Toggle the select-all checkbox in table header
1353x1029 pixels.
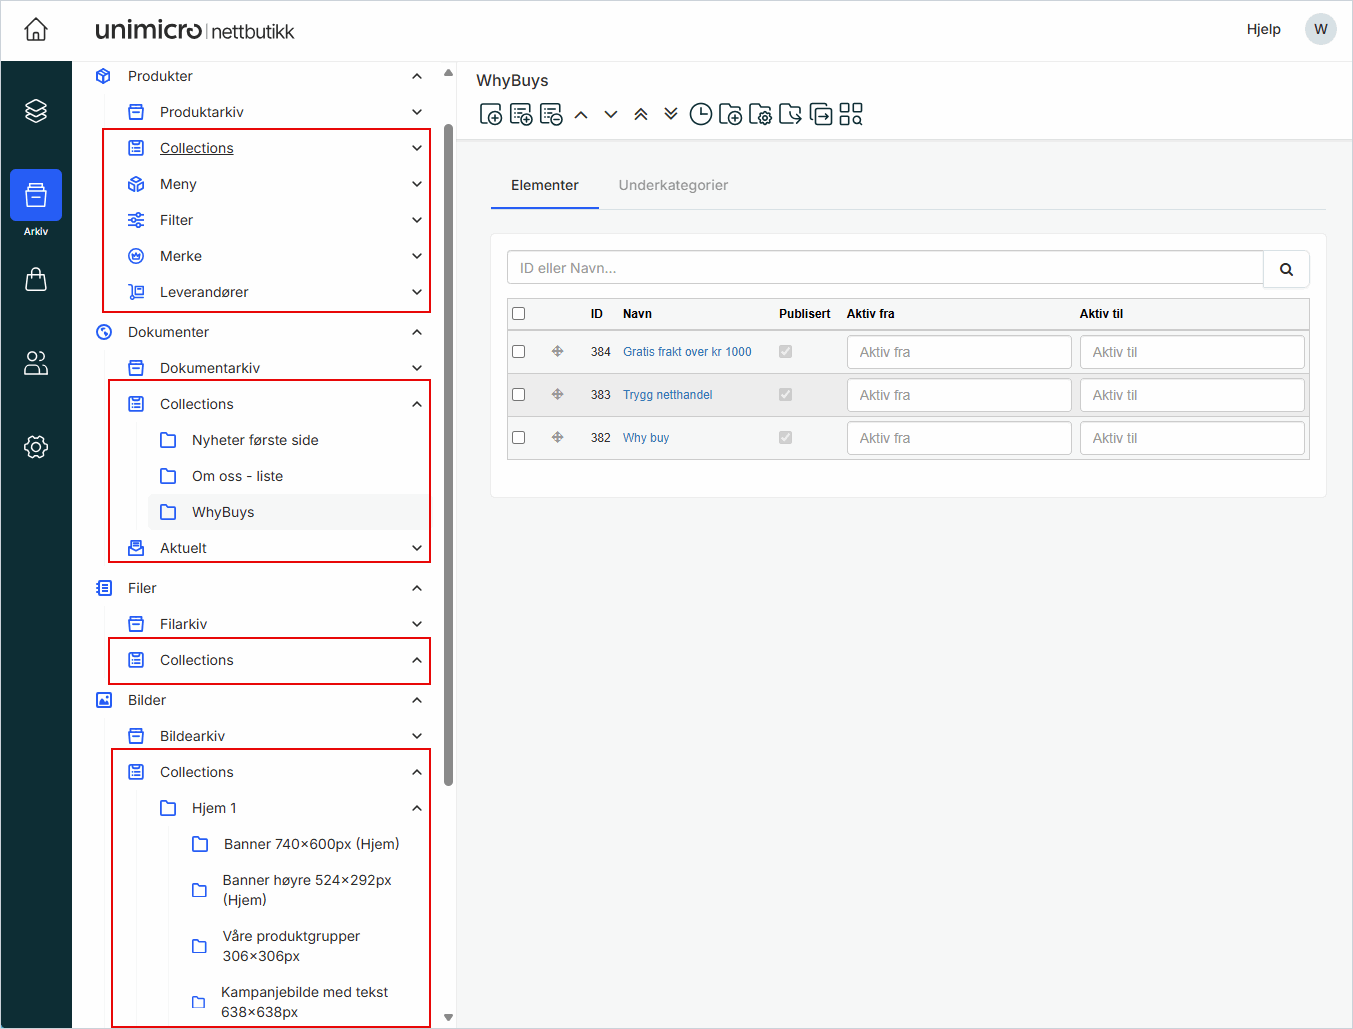pyautogui.click(x=519, y=314)
